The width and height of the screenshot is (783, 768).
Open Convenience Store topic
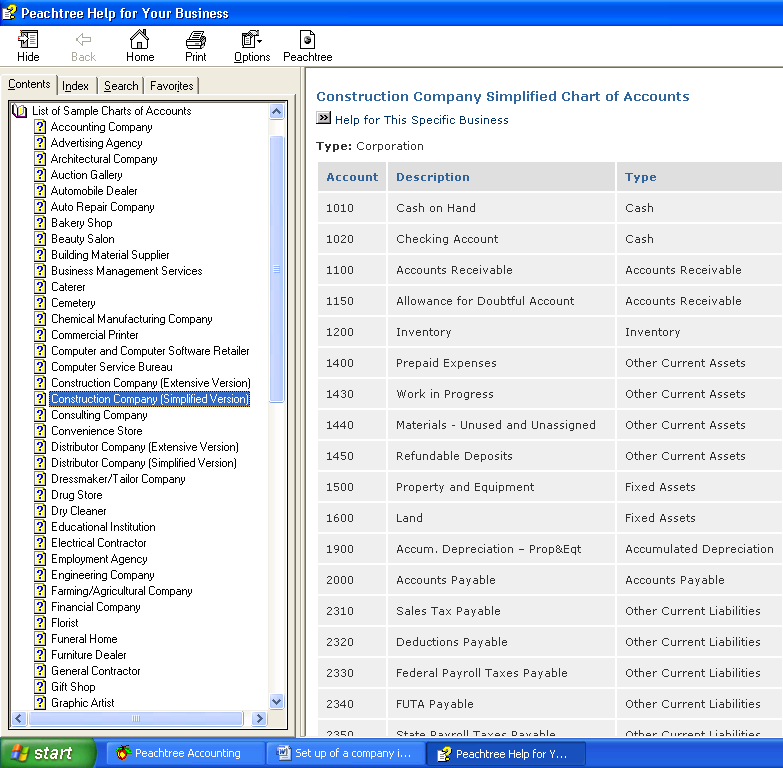(96, 430)
